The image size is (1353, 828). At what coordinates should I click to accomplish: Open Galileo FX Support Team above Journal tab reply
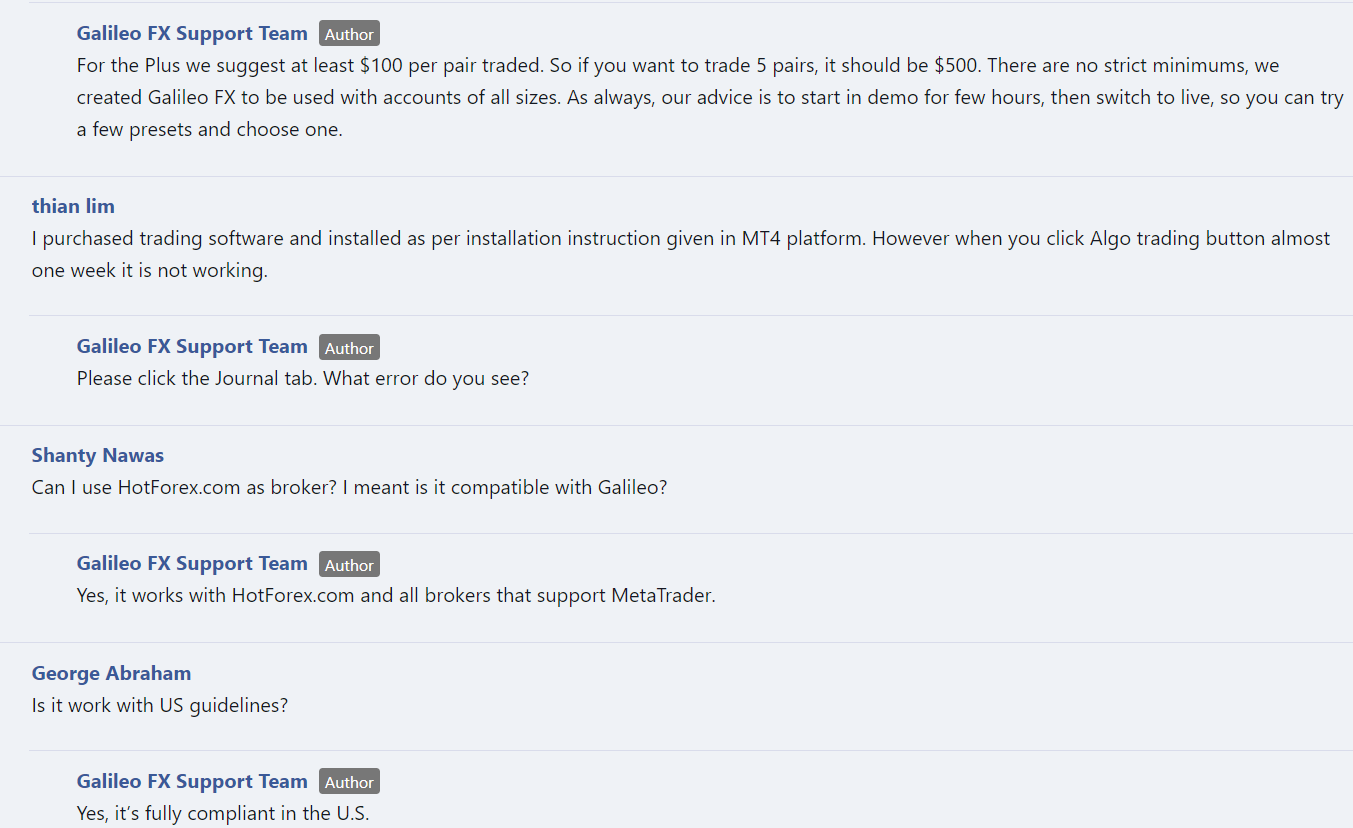point(192,347)
